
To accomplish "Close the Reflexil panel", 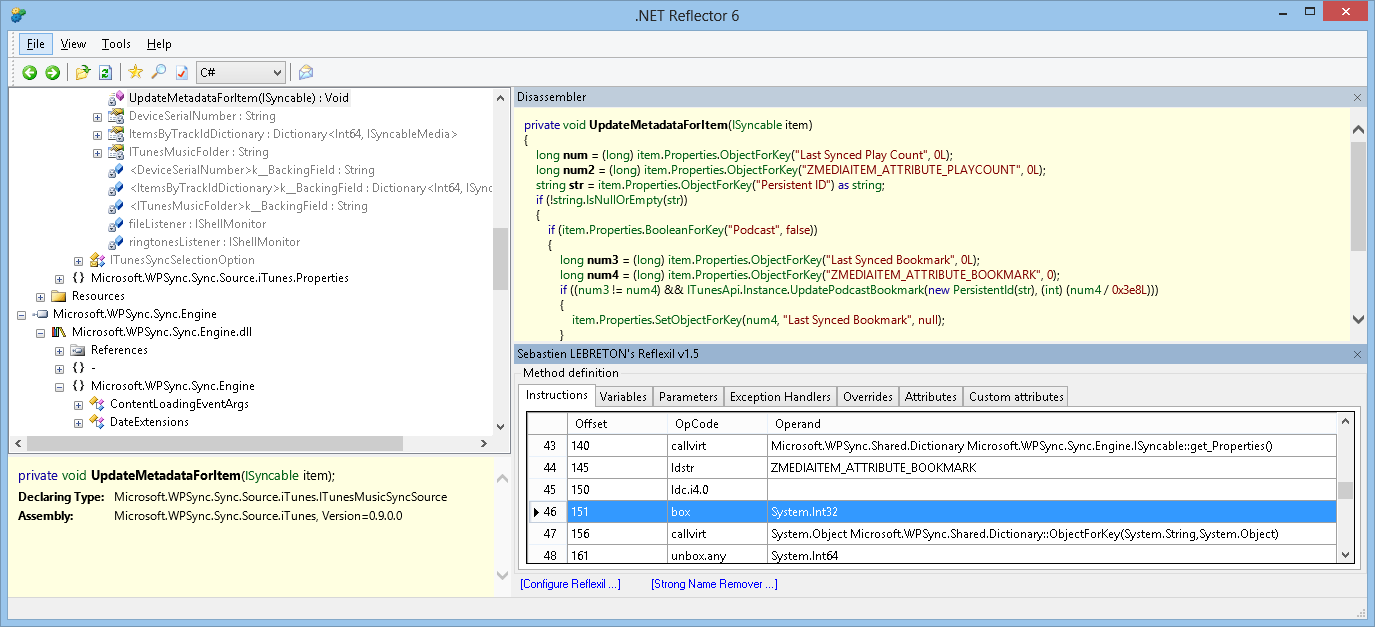I will click(1357, 354).
